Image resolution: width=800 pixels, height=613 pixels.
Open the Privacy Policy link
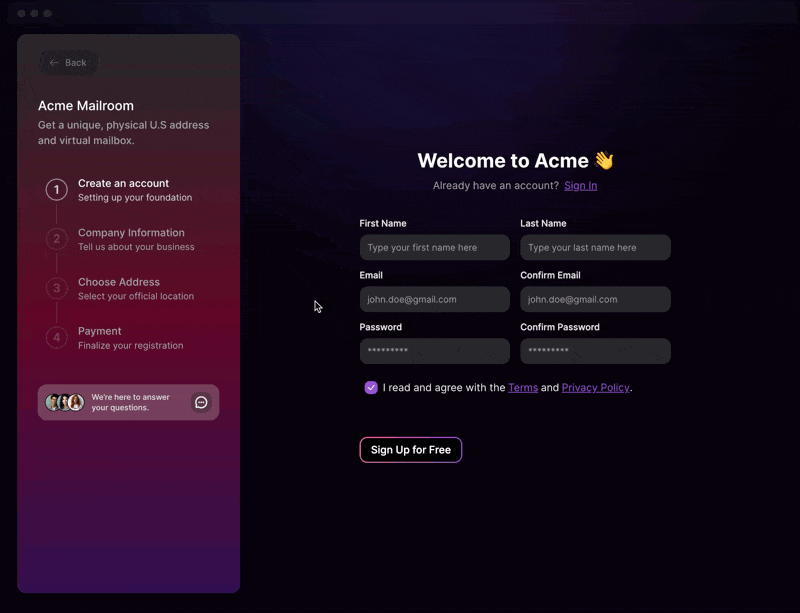pos(595,387)
